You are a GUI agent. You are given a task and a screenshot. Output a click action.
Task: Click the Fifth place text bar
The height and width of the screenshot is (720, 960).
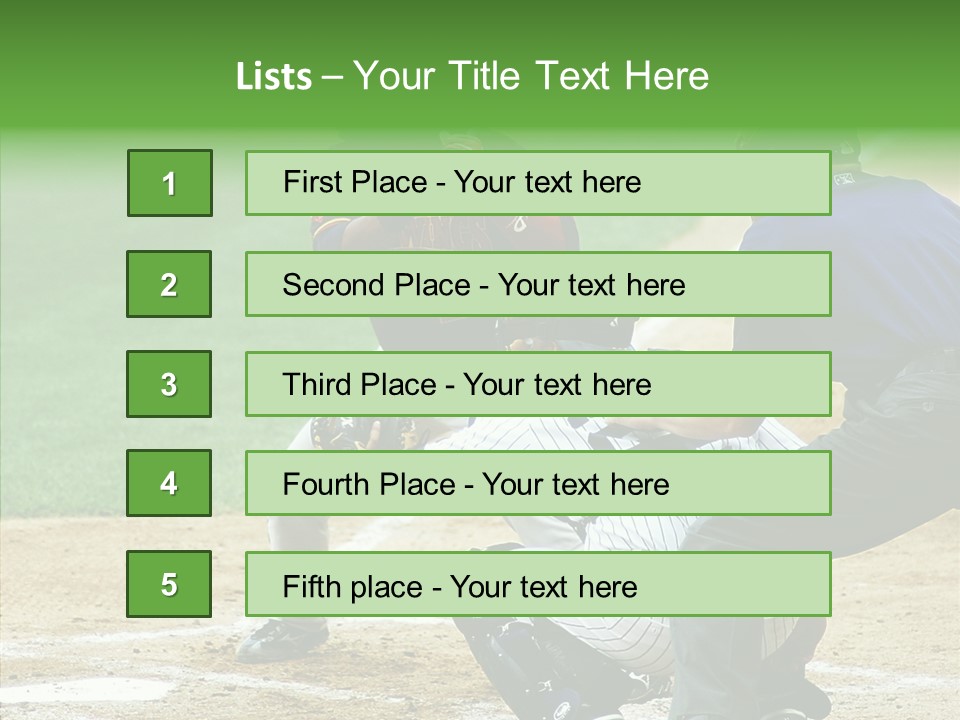[x=538, y=584]
